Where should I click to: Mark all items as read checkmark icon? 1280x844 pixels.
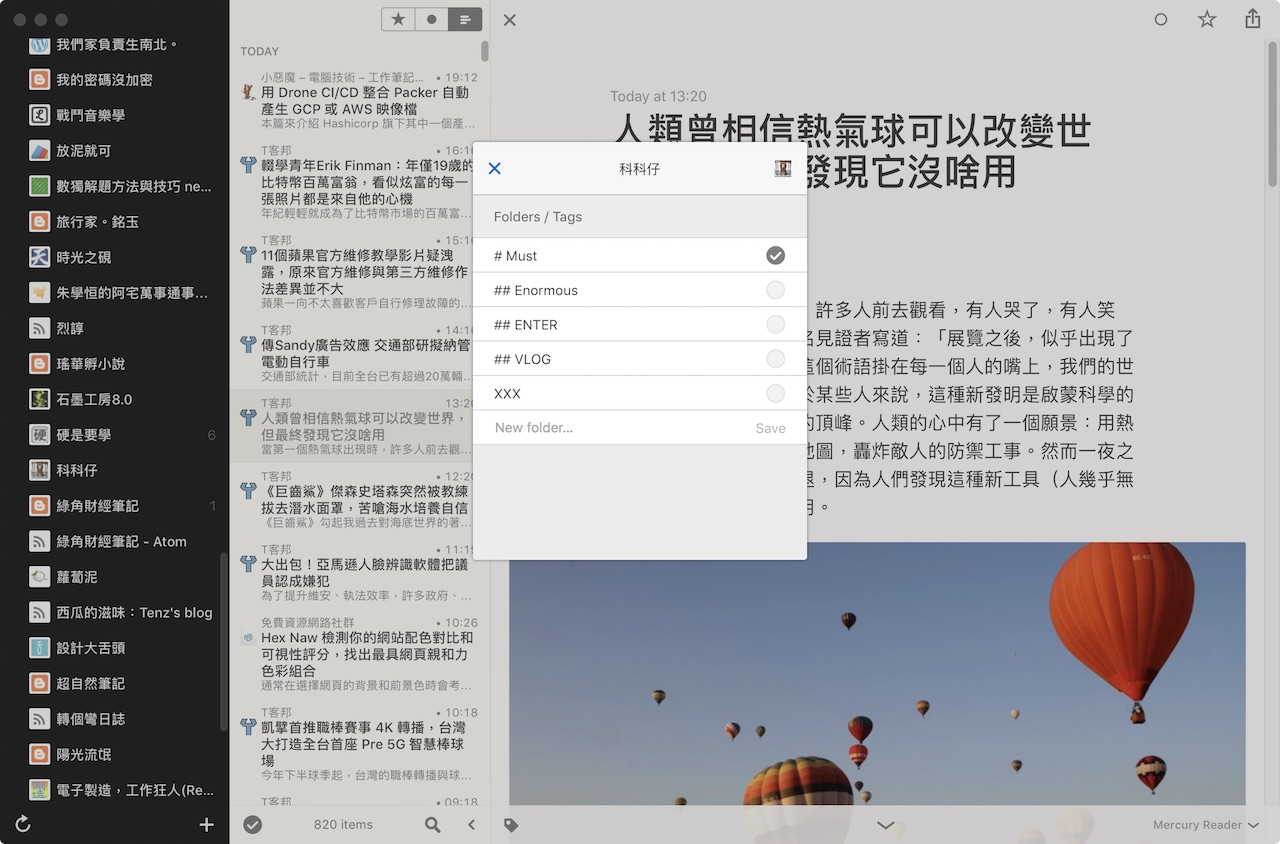(253, 825)
